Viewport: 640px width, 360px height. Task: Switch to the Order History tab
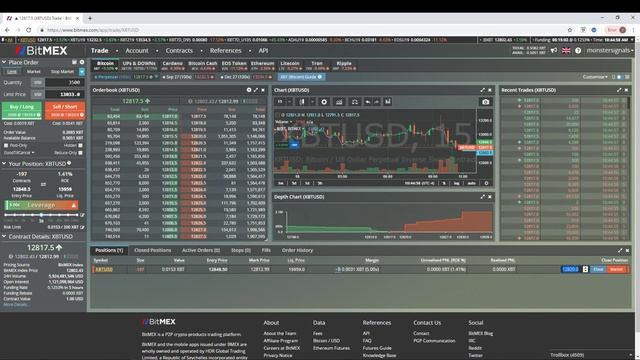pyautogui.click(x=297, y=250)
